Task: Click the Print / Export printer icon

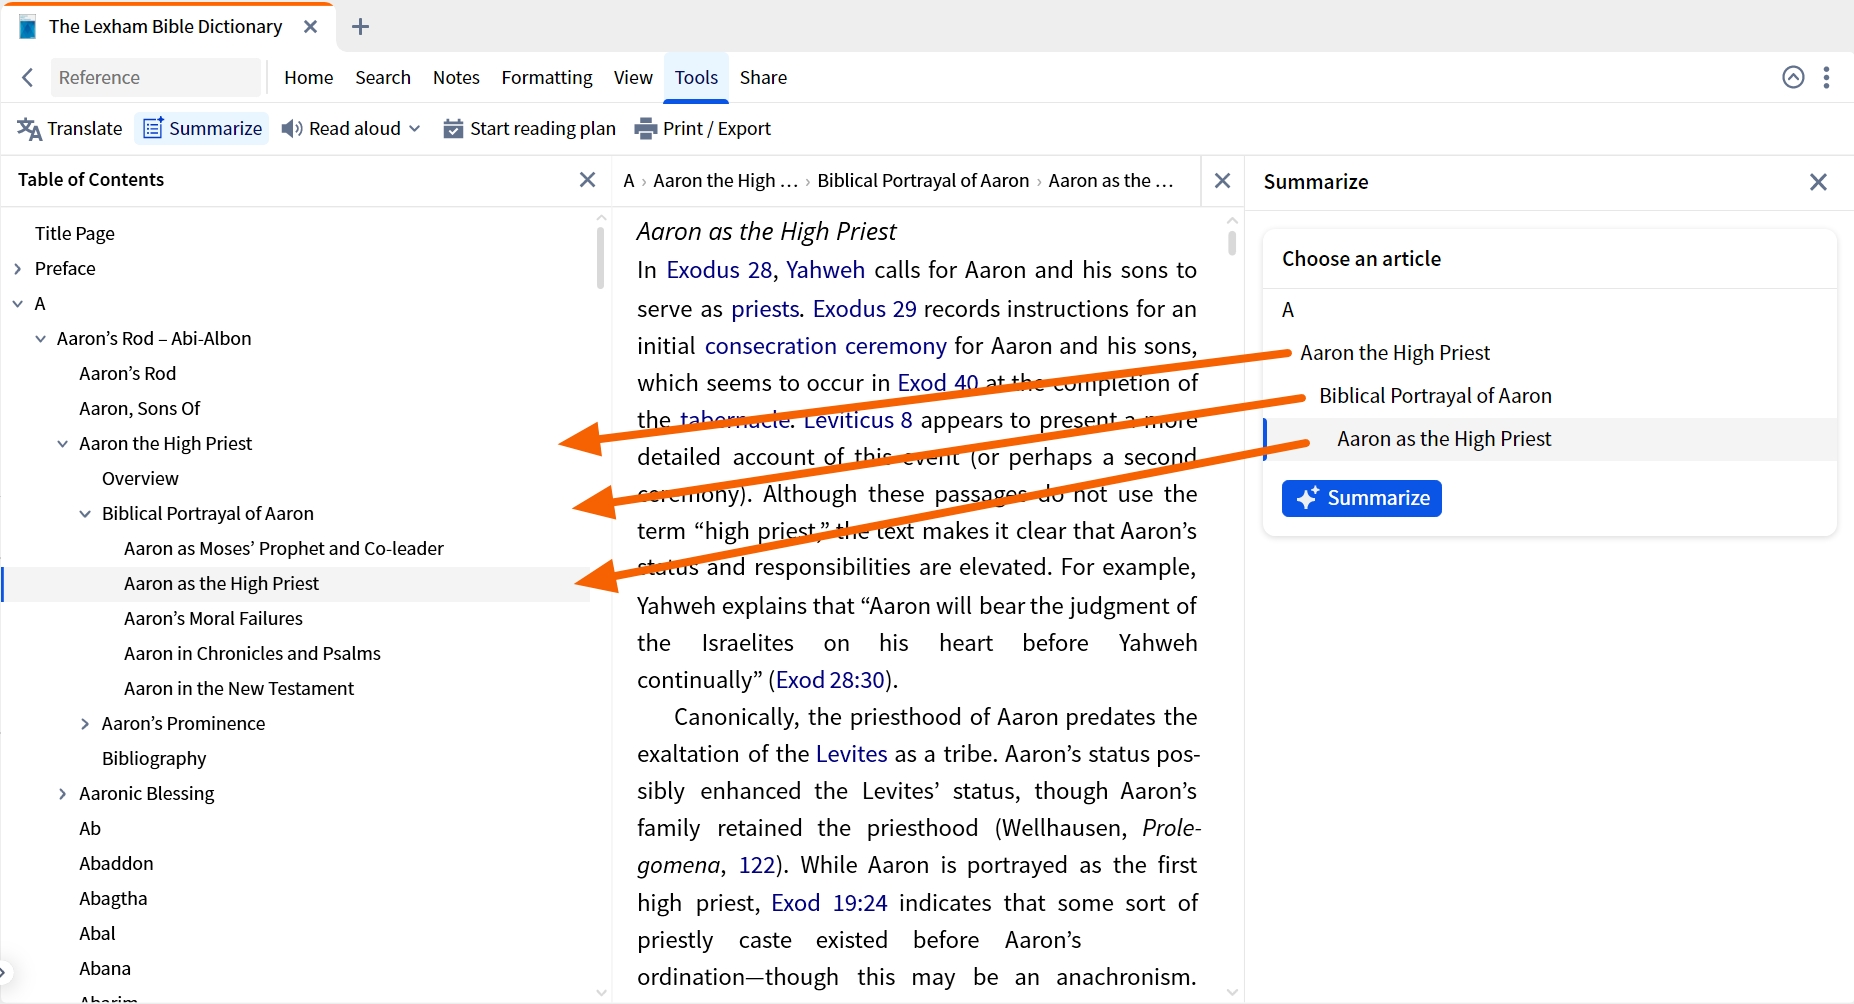Action: coord(646,128)
